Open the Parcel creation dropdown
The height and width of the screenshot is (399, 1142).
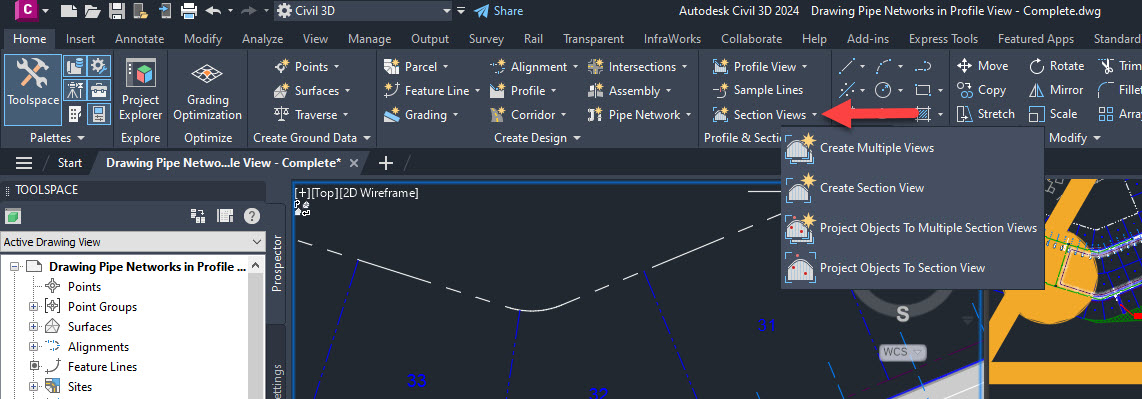pyautogui.click(x=417, y=66)
